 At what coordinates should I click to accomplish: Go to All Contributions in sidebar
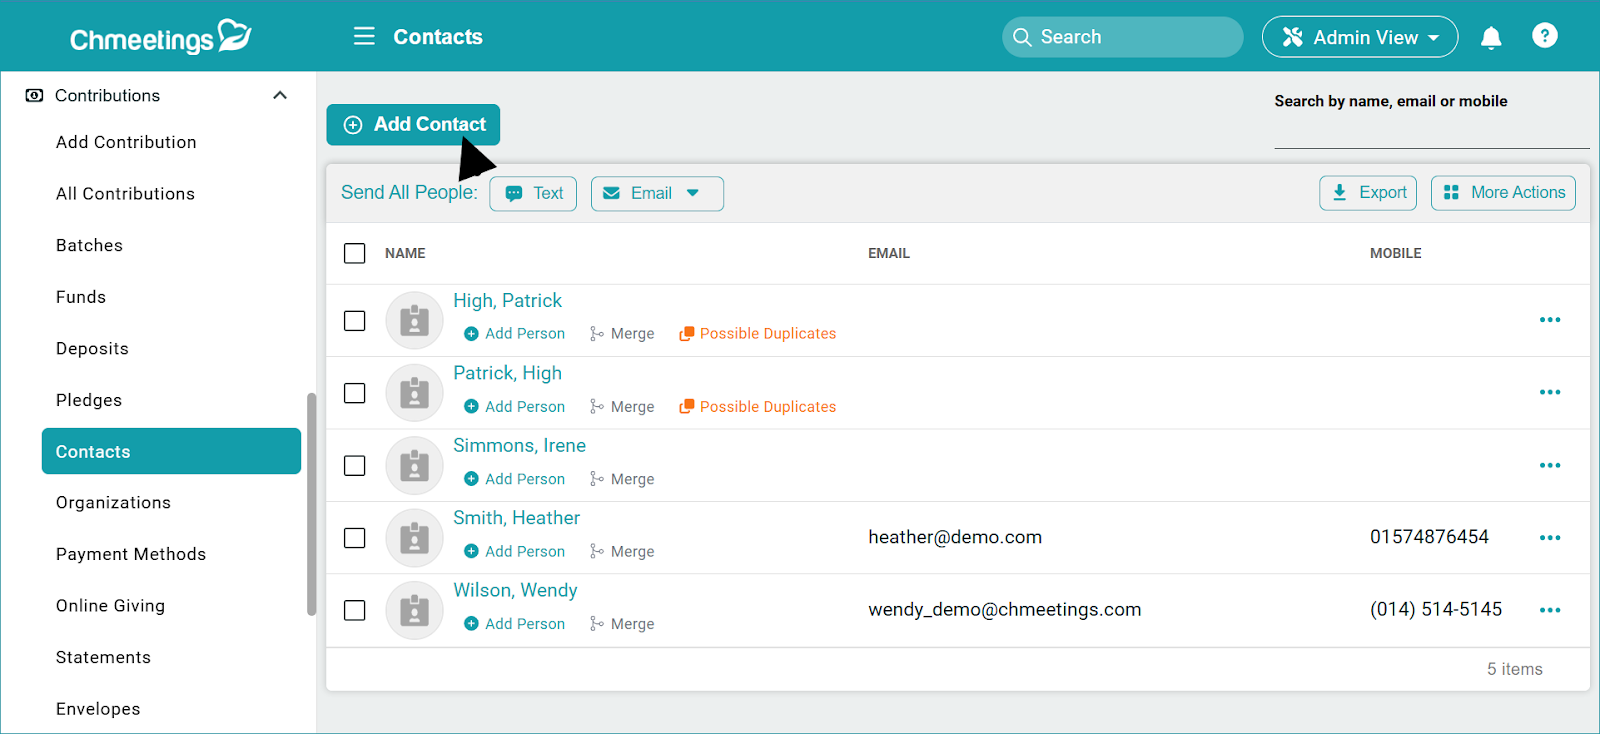(x=125, y=194)
